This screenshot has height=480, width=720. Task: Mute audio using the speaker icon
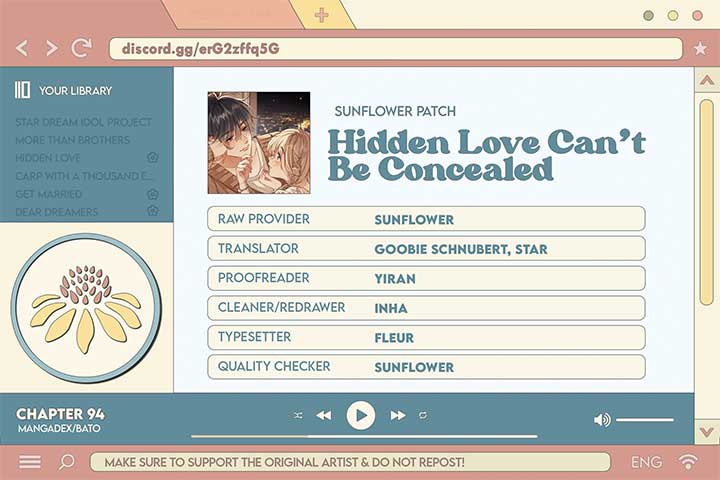point(602,420)
